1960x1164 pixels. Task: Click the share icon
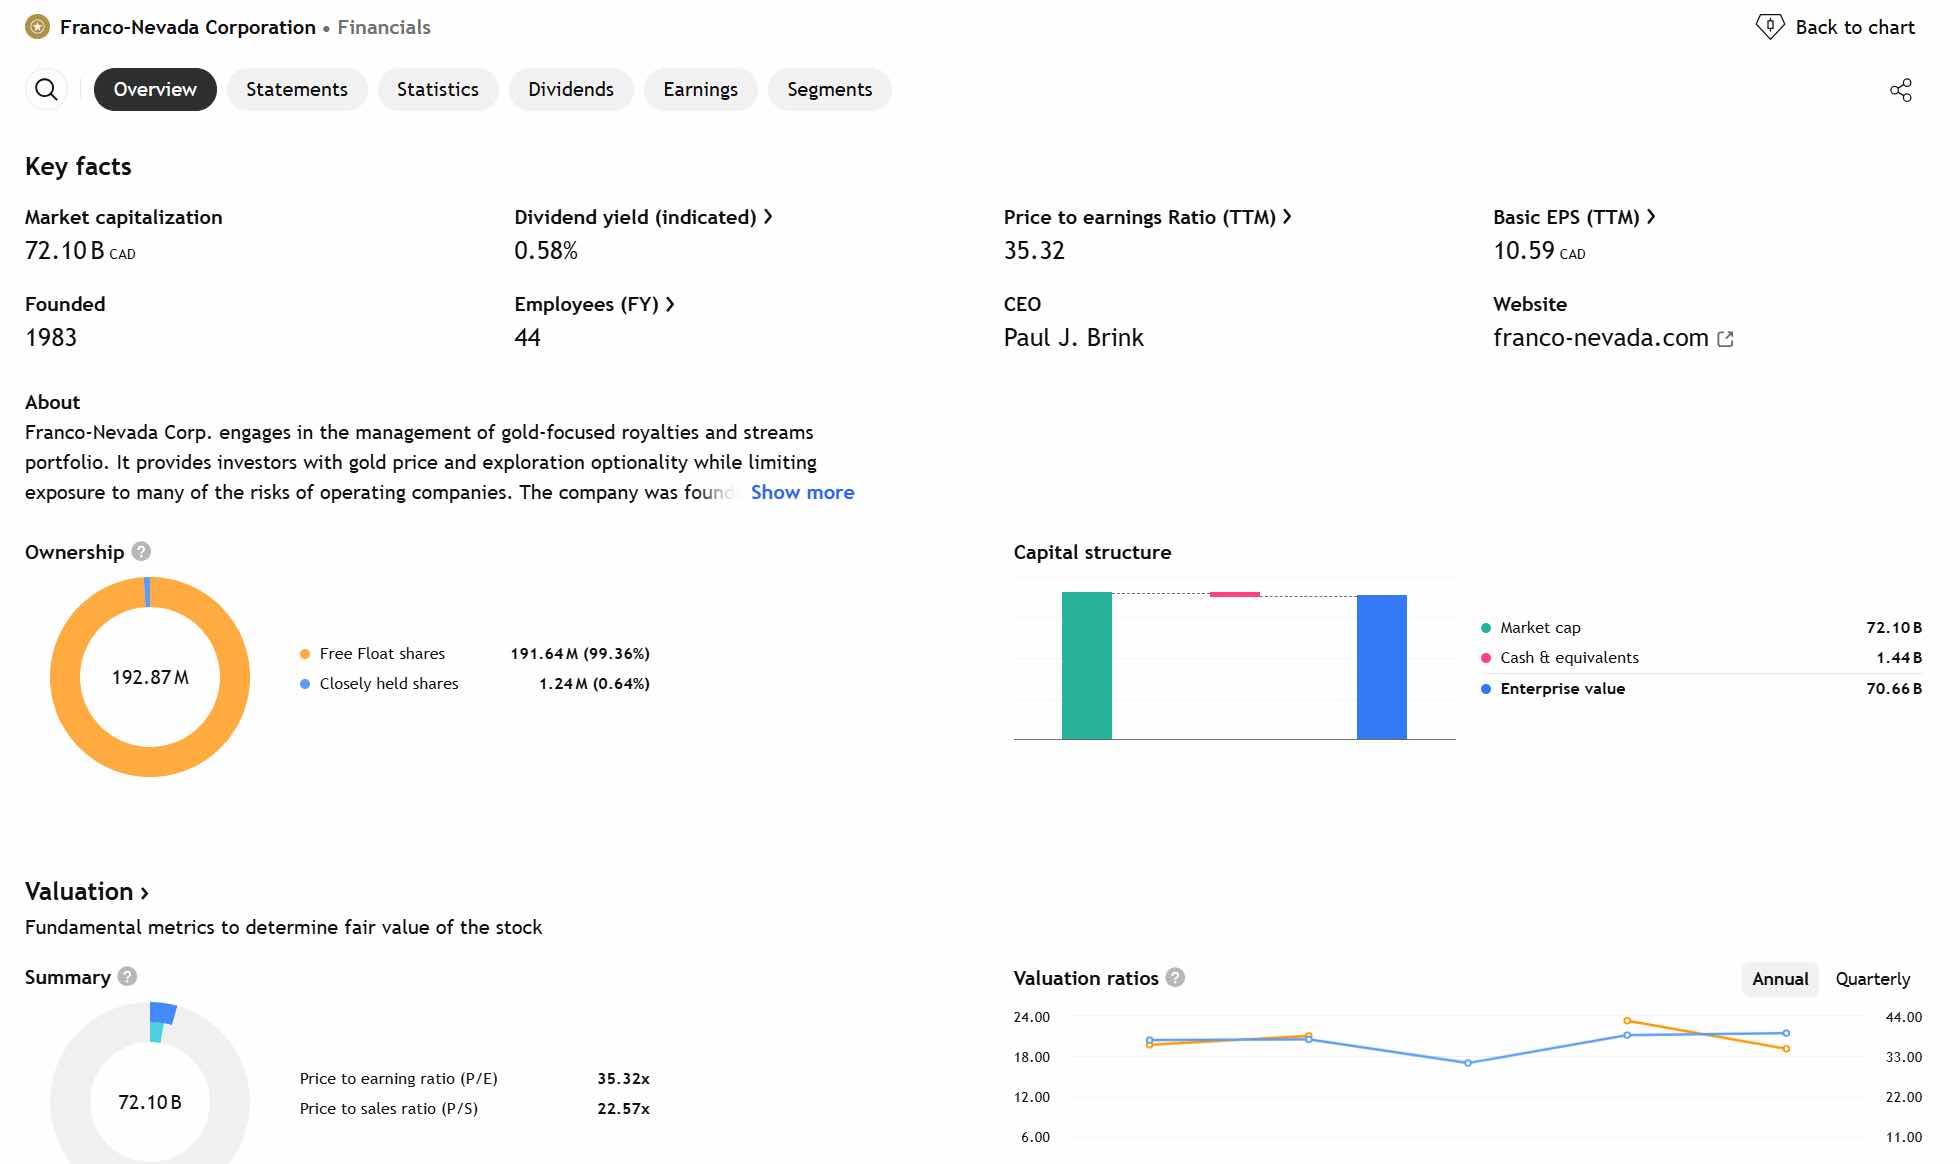[1901, 90]
